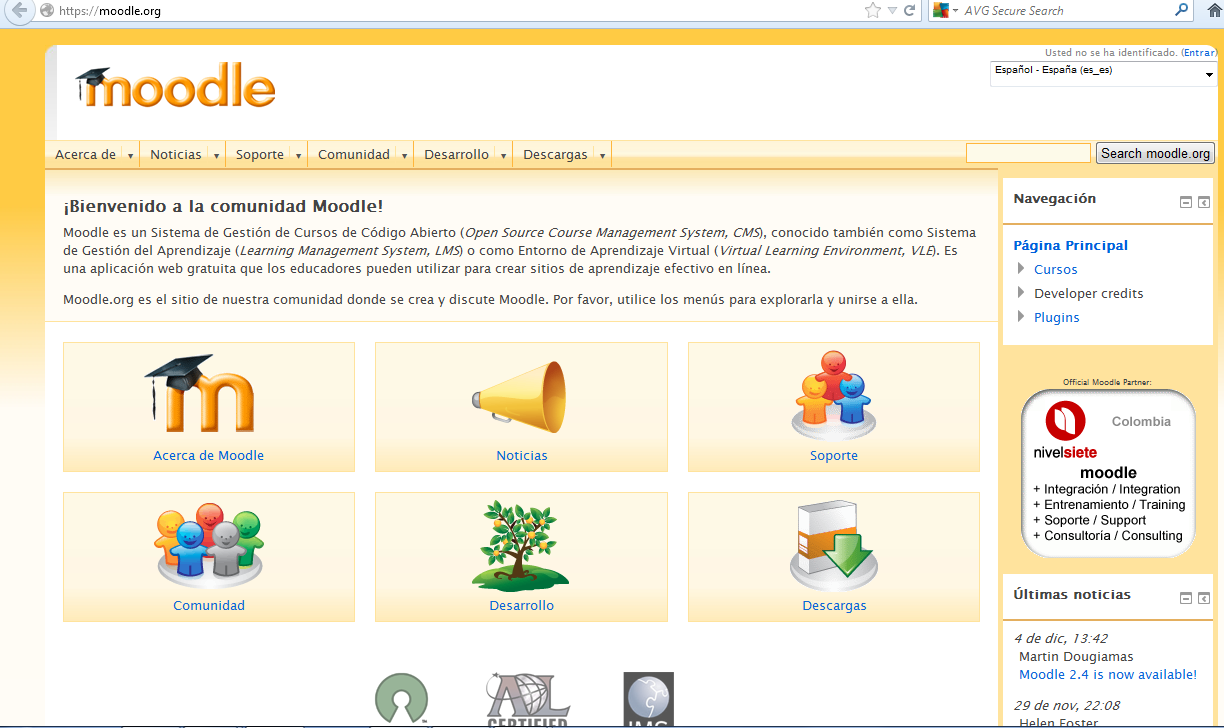Open the Noticias menu dropdown arrow
The height and width of the screenshot is (728, 1224).
216,156
